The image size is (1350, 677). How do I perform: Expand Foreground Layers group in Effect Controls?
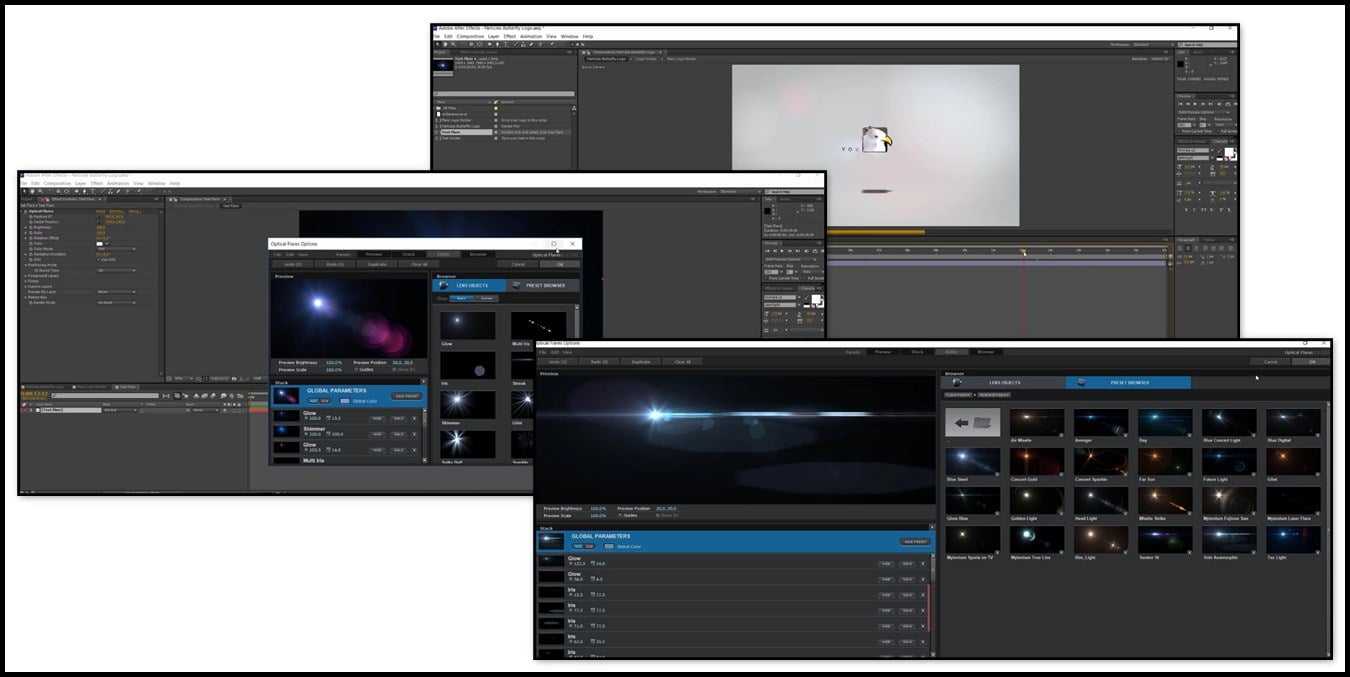click(x=25, y=276)
